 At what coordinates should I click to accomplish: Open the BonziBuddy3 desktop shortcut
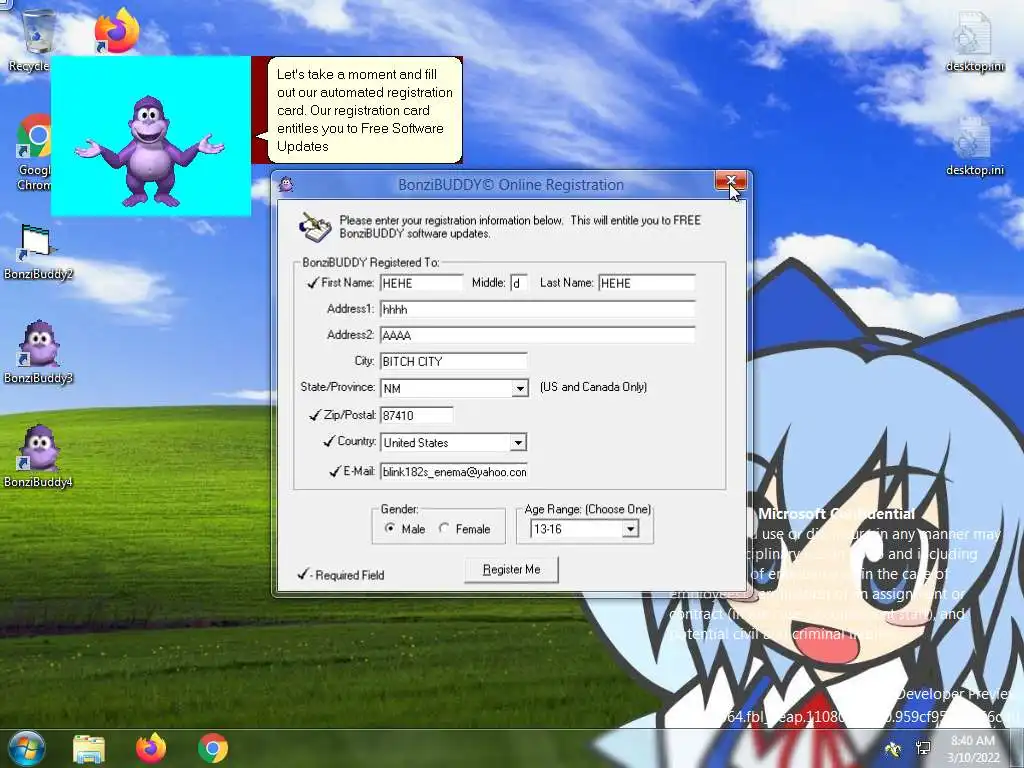click(x=38, y=353)
